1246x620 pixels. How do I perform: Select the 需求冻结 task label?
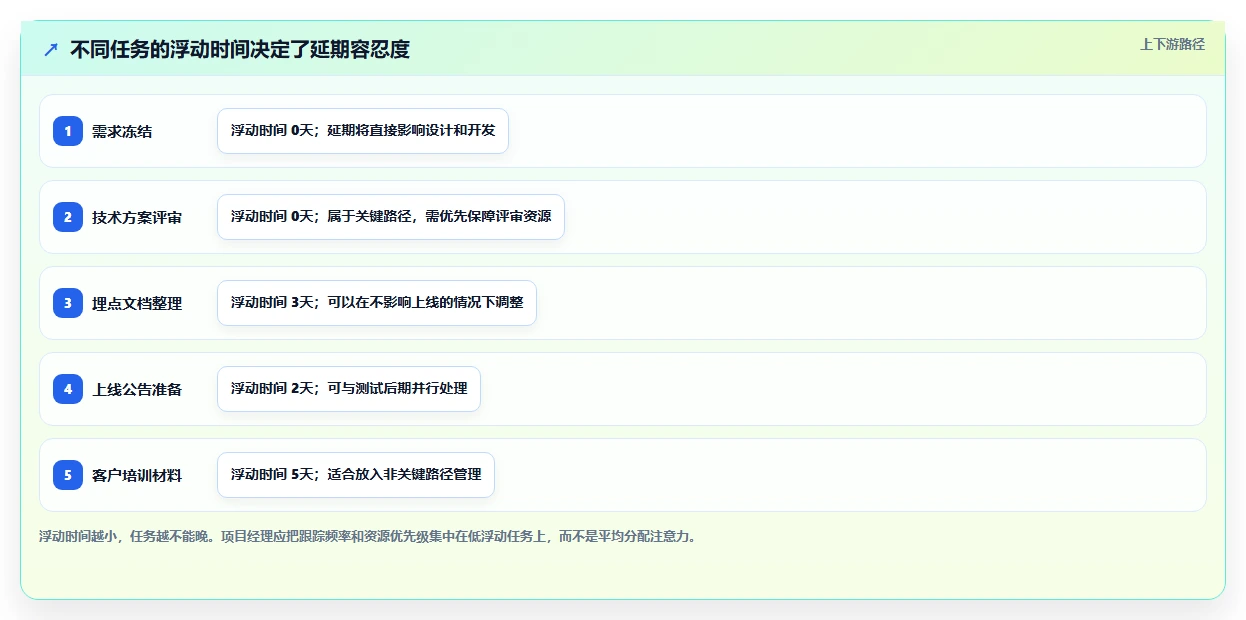pos(122,131)
